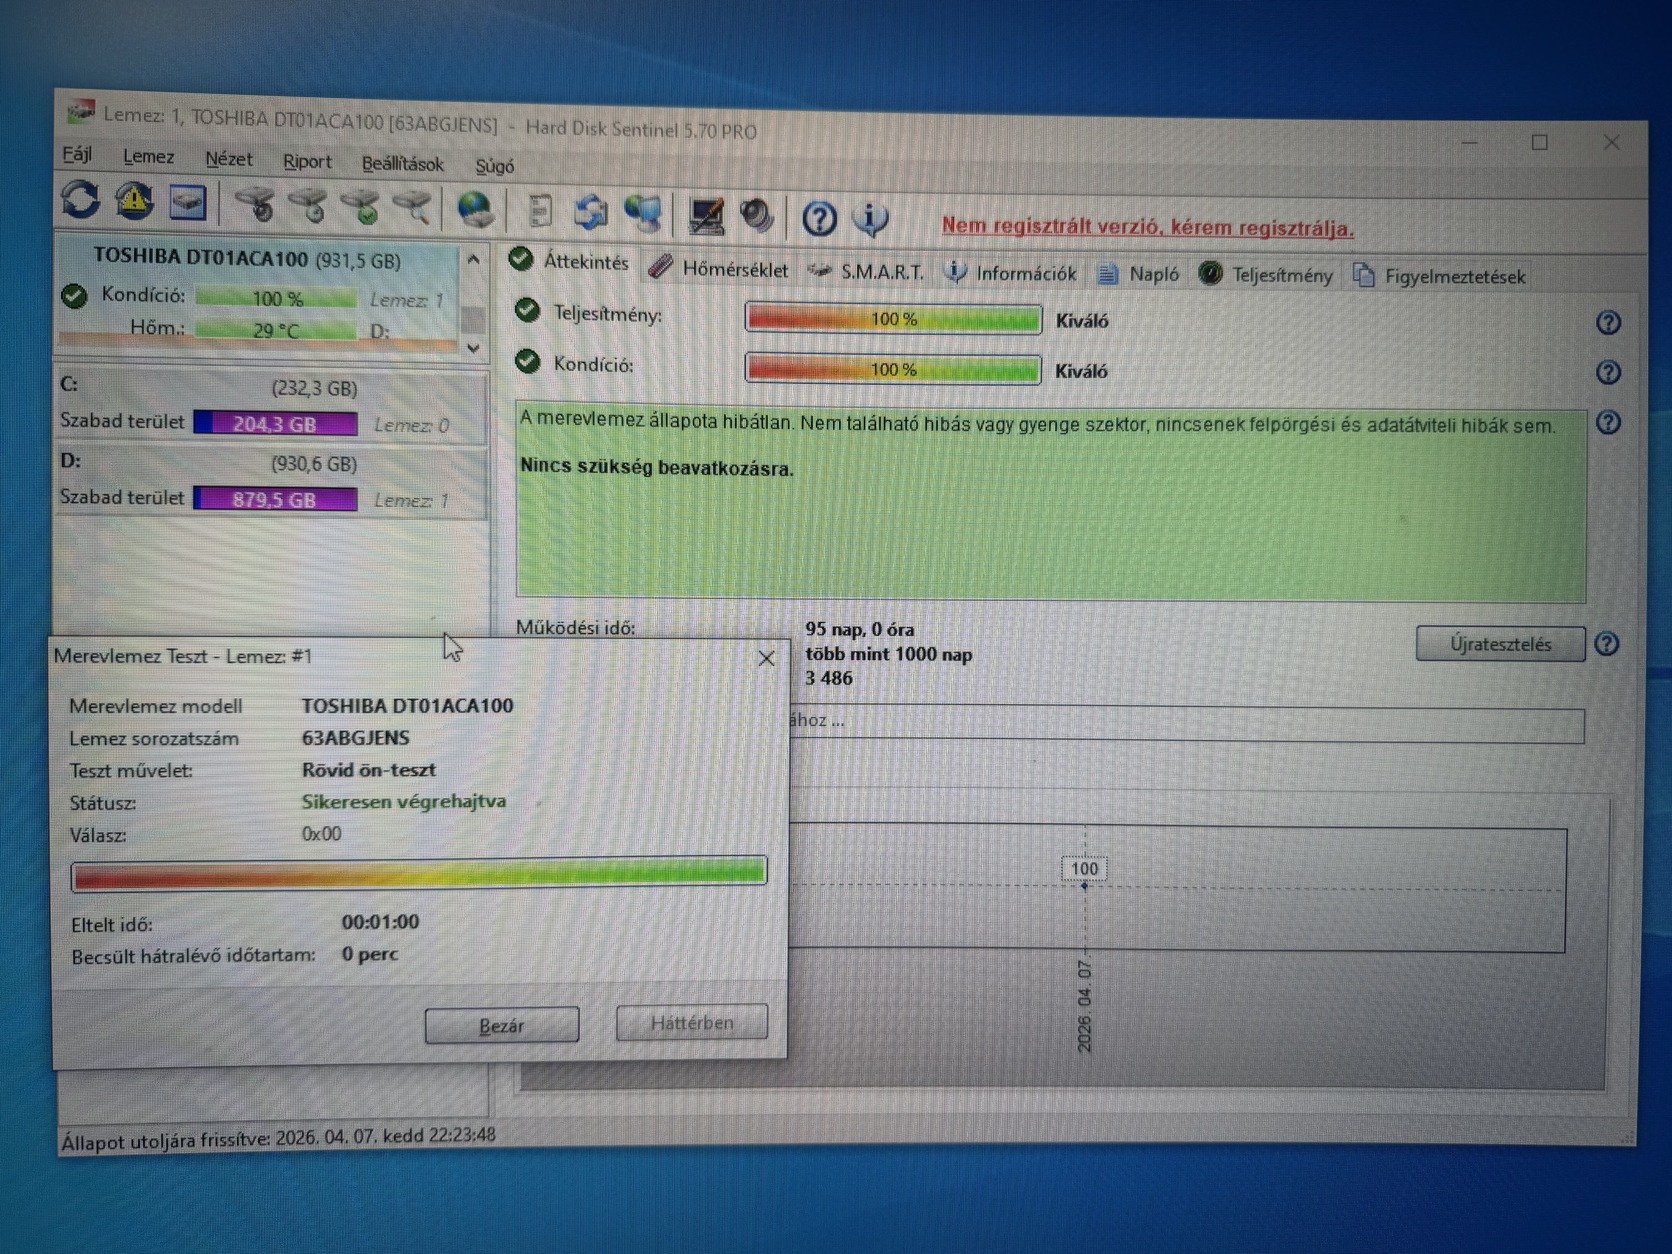1672x1254 pixels.
Task: Click the globe with monitor toolbar icon
Action: [643, 213]
